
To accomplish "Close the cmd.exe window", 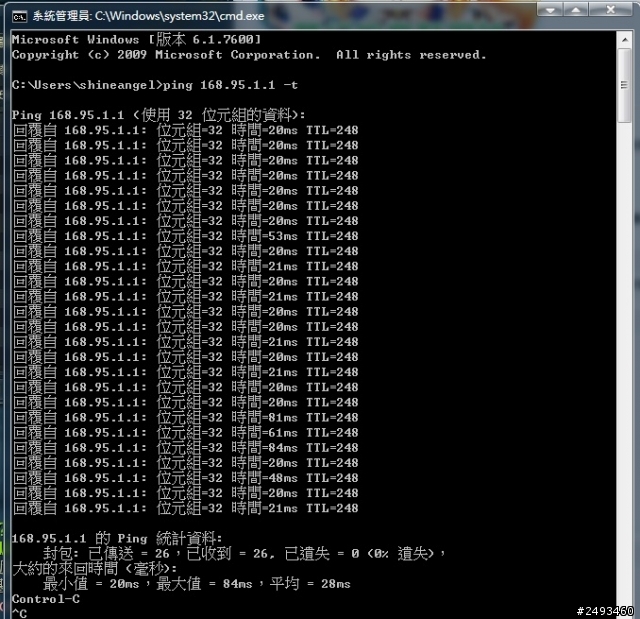I will 610,10.
